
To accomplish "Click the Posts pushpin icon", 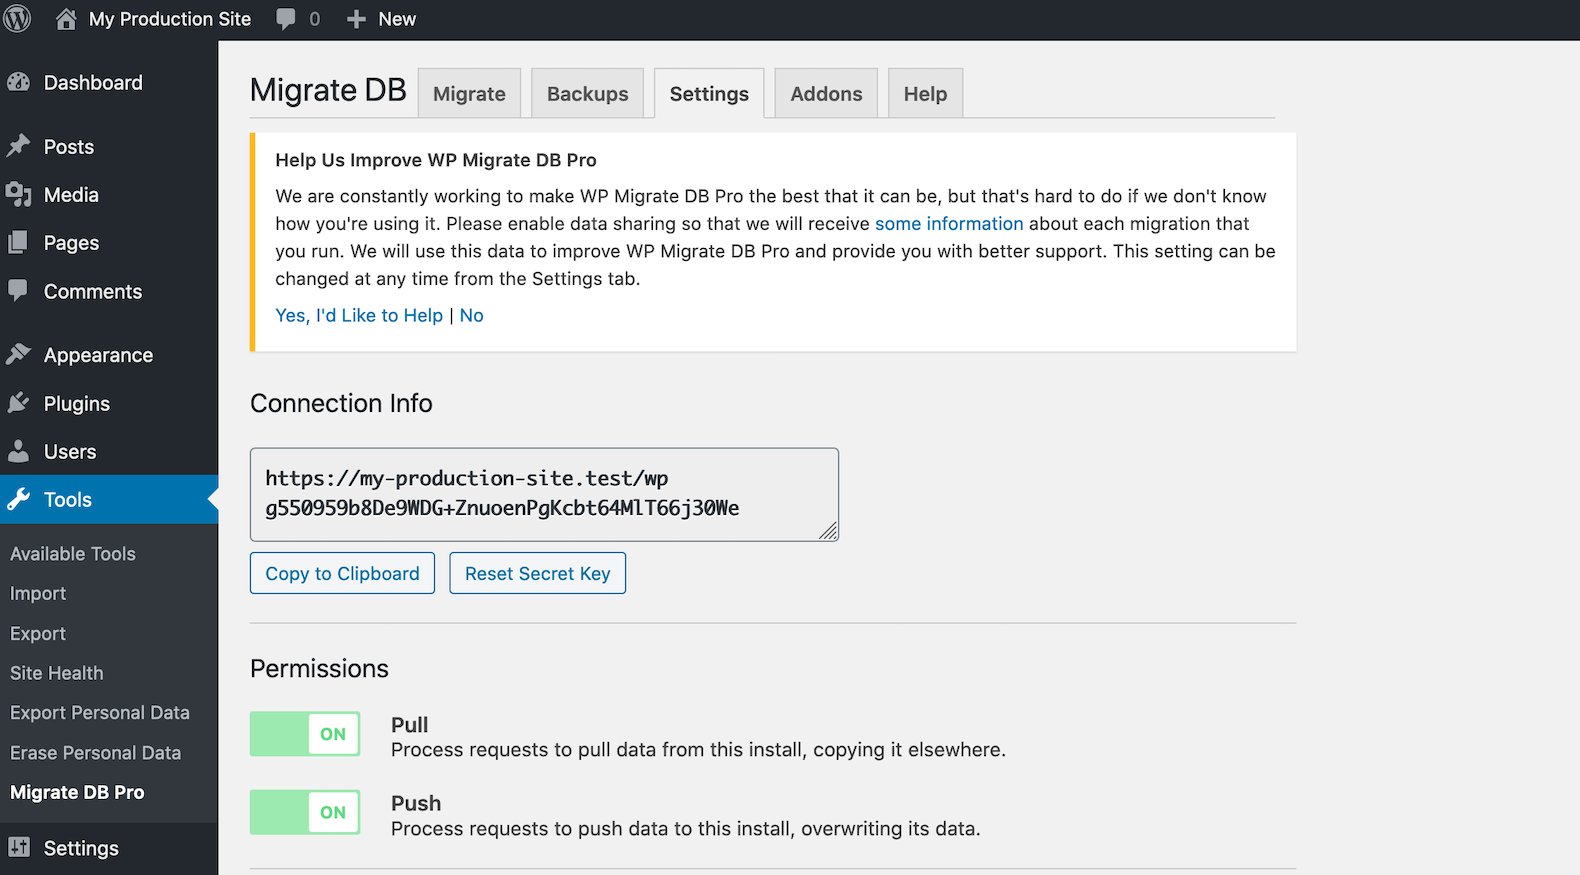I will pos(19,147).
